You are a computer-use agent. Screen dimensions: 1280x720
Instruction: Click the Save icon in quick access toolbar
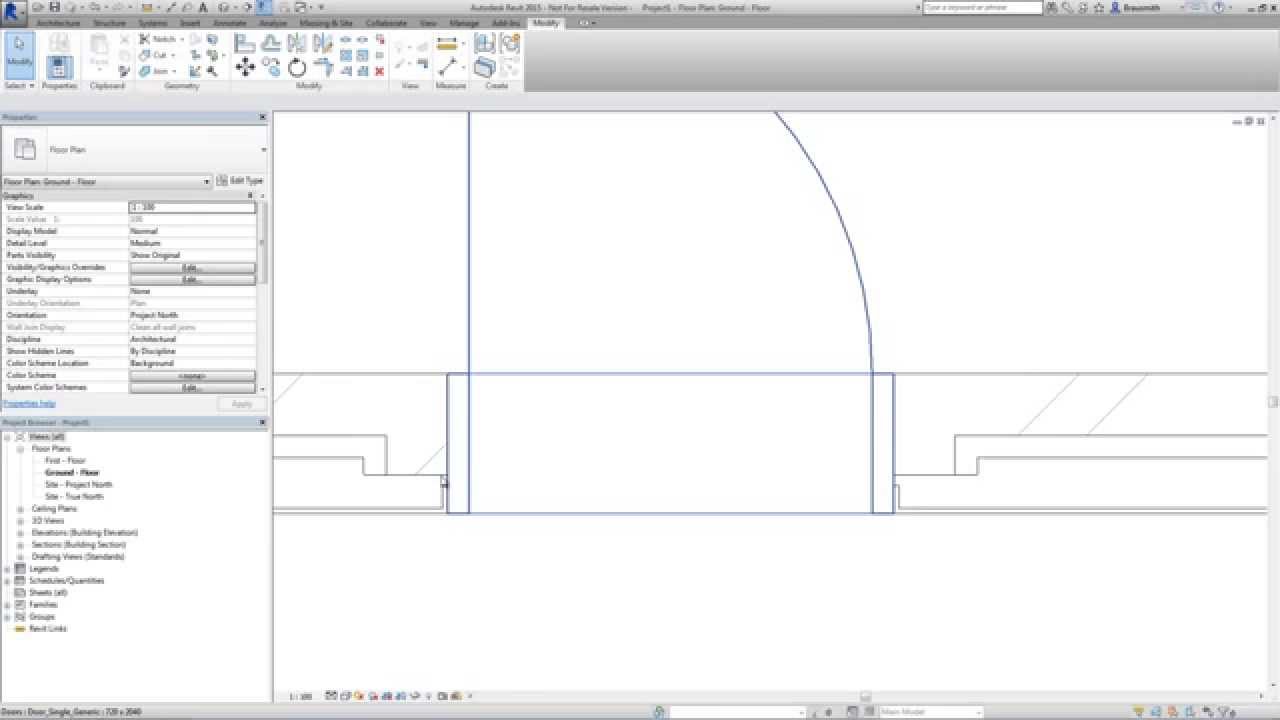55,7
